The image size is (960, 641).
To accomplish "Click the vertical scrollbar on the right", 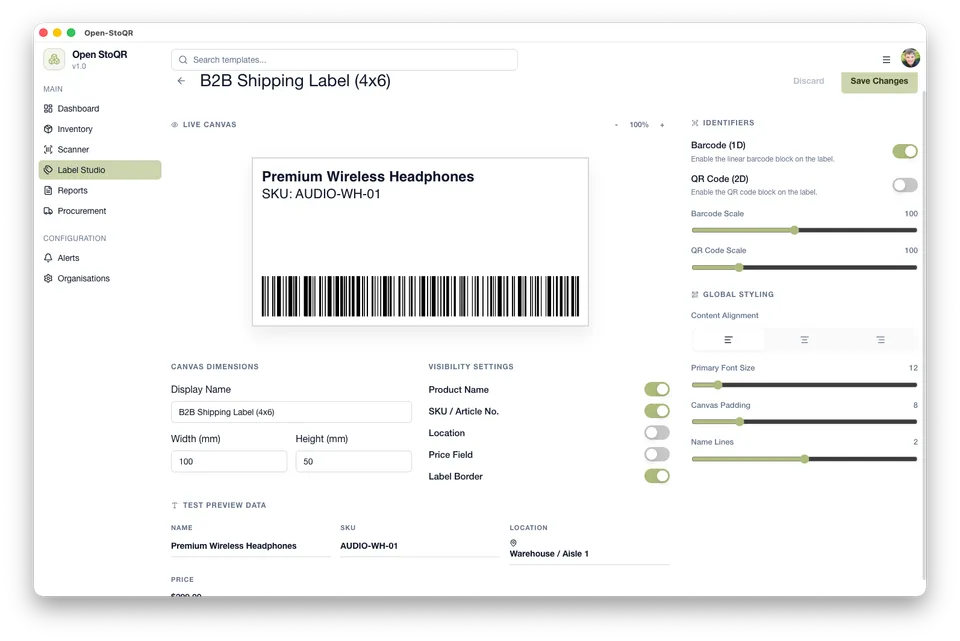I will 924,335.
